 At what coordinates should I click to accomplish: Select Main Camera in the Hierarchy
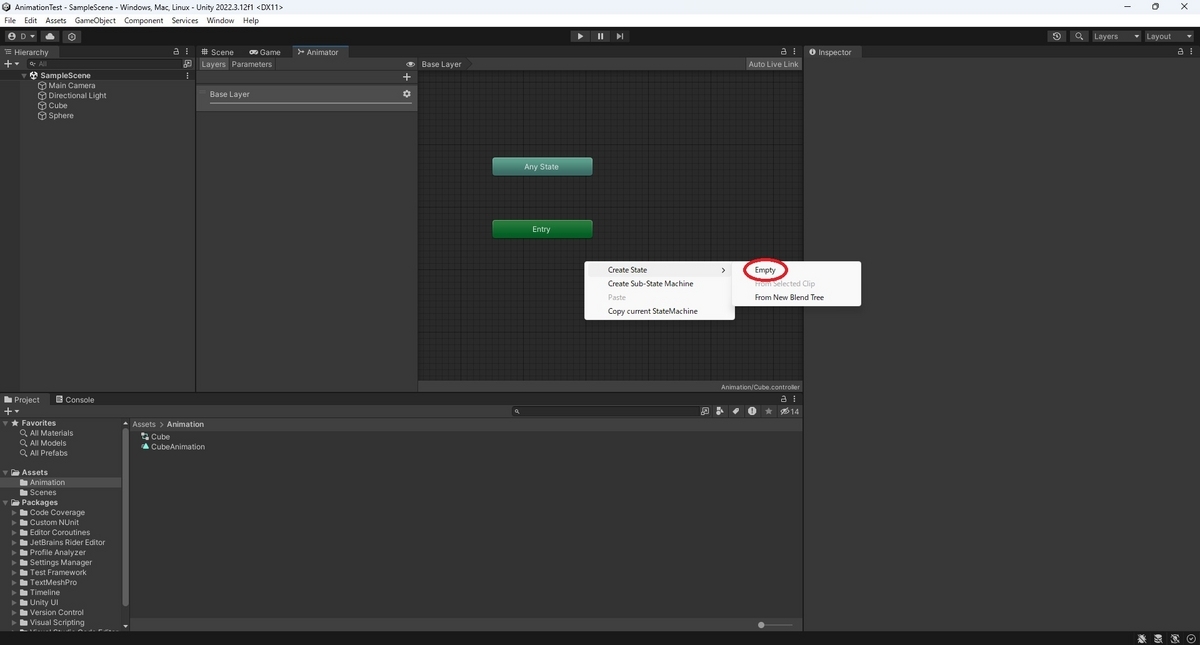pos(72,85)
